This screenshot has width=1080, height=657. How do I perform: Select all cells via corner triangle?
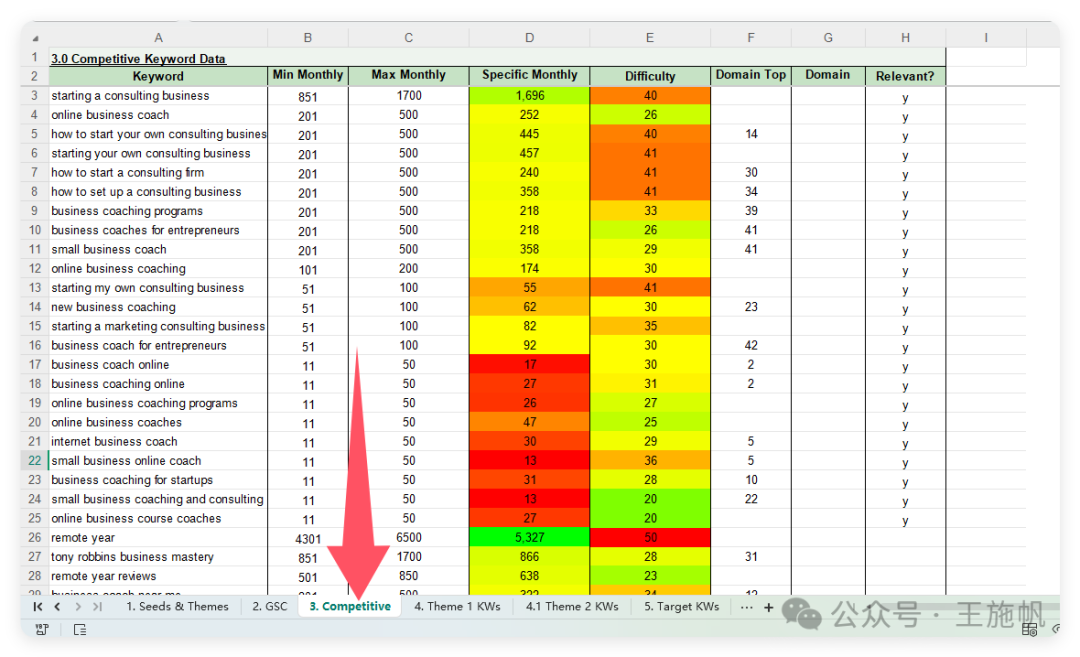pyautogui.click(x=35, y=38)
